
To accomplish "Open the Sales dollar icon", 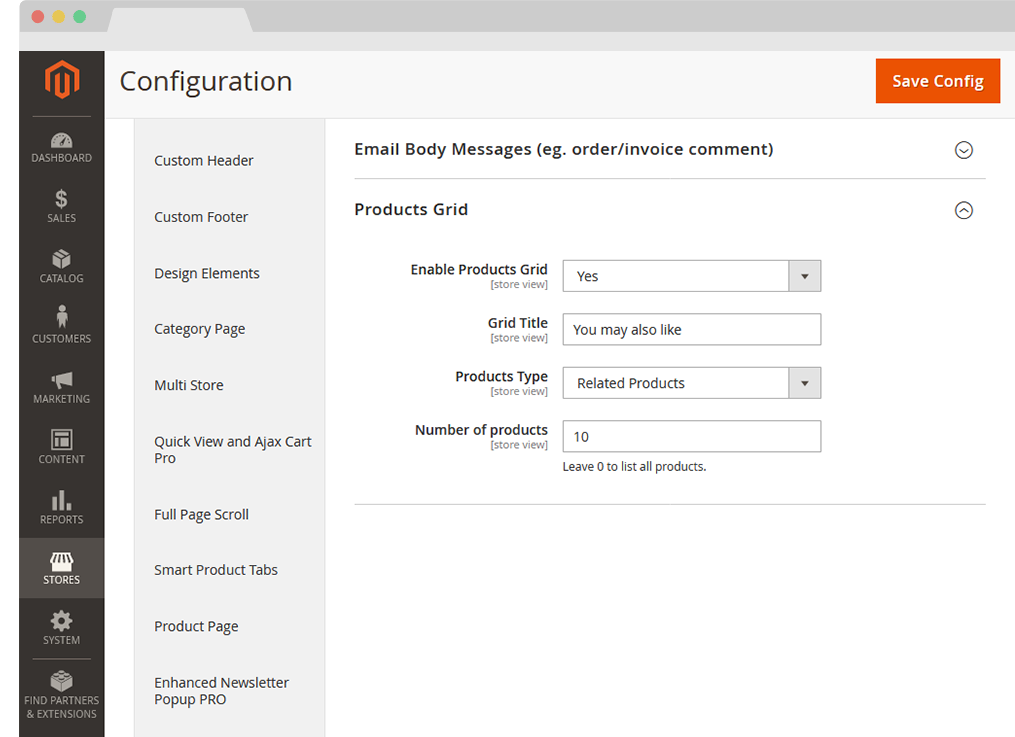I will [61, 199].
